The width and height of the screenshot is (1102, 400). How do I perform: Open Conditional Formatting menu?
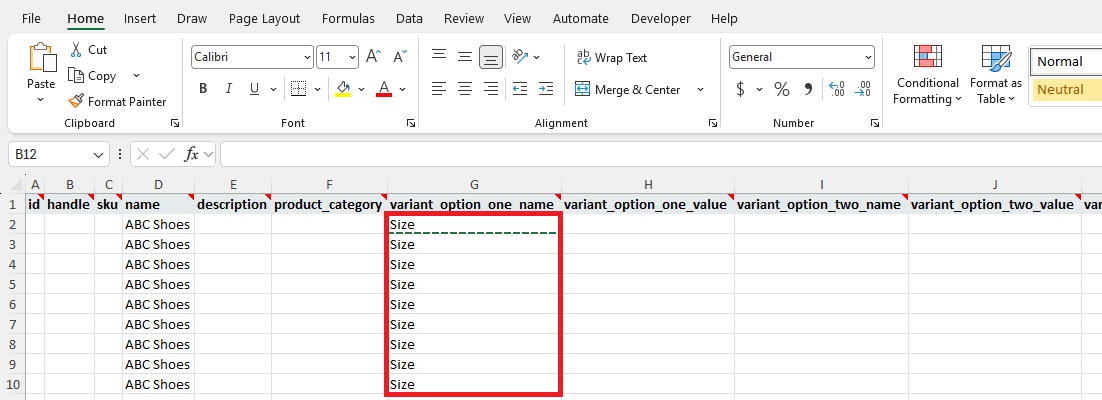(x=928, y=75)
